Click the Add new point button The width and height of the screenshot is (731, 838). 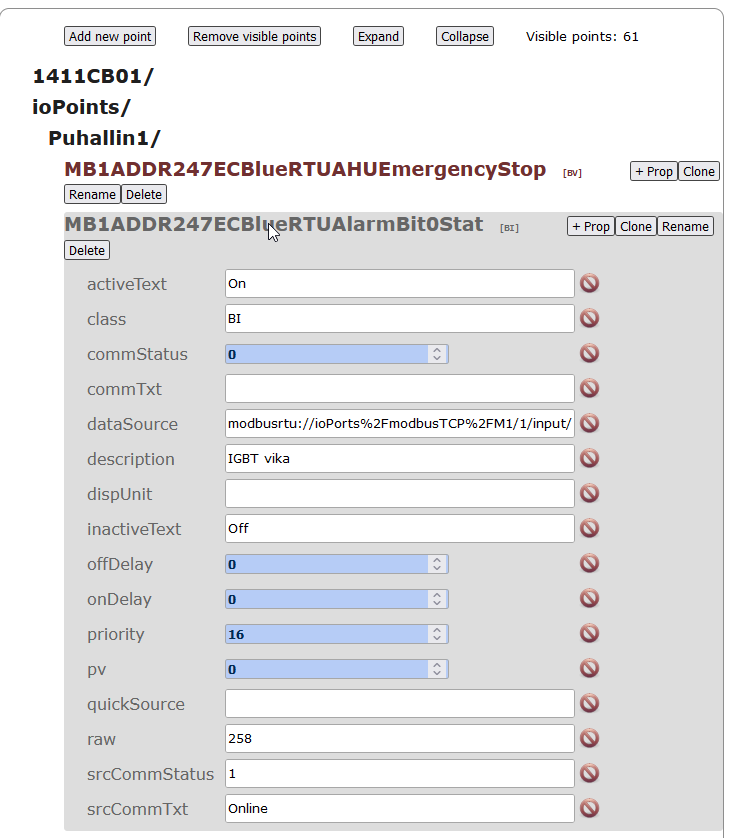click(110, 37)
